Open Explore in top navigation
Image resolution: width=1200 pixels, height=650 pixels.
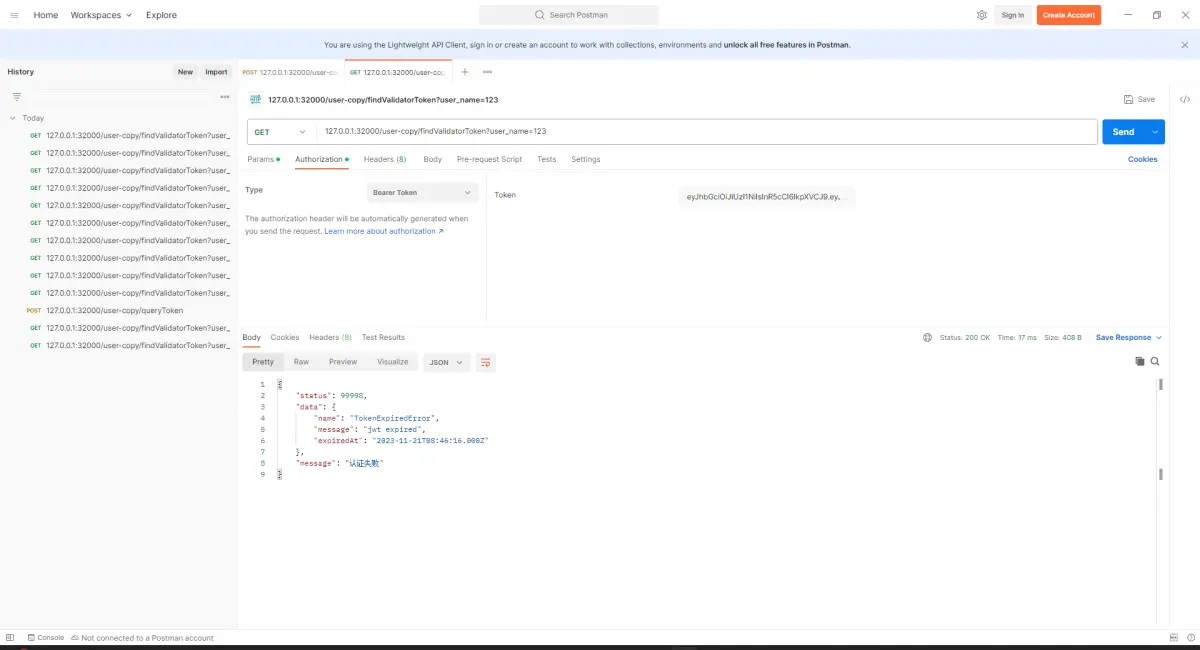tap(161, 15)
